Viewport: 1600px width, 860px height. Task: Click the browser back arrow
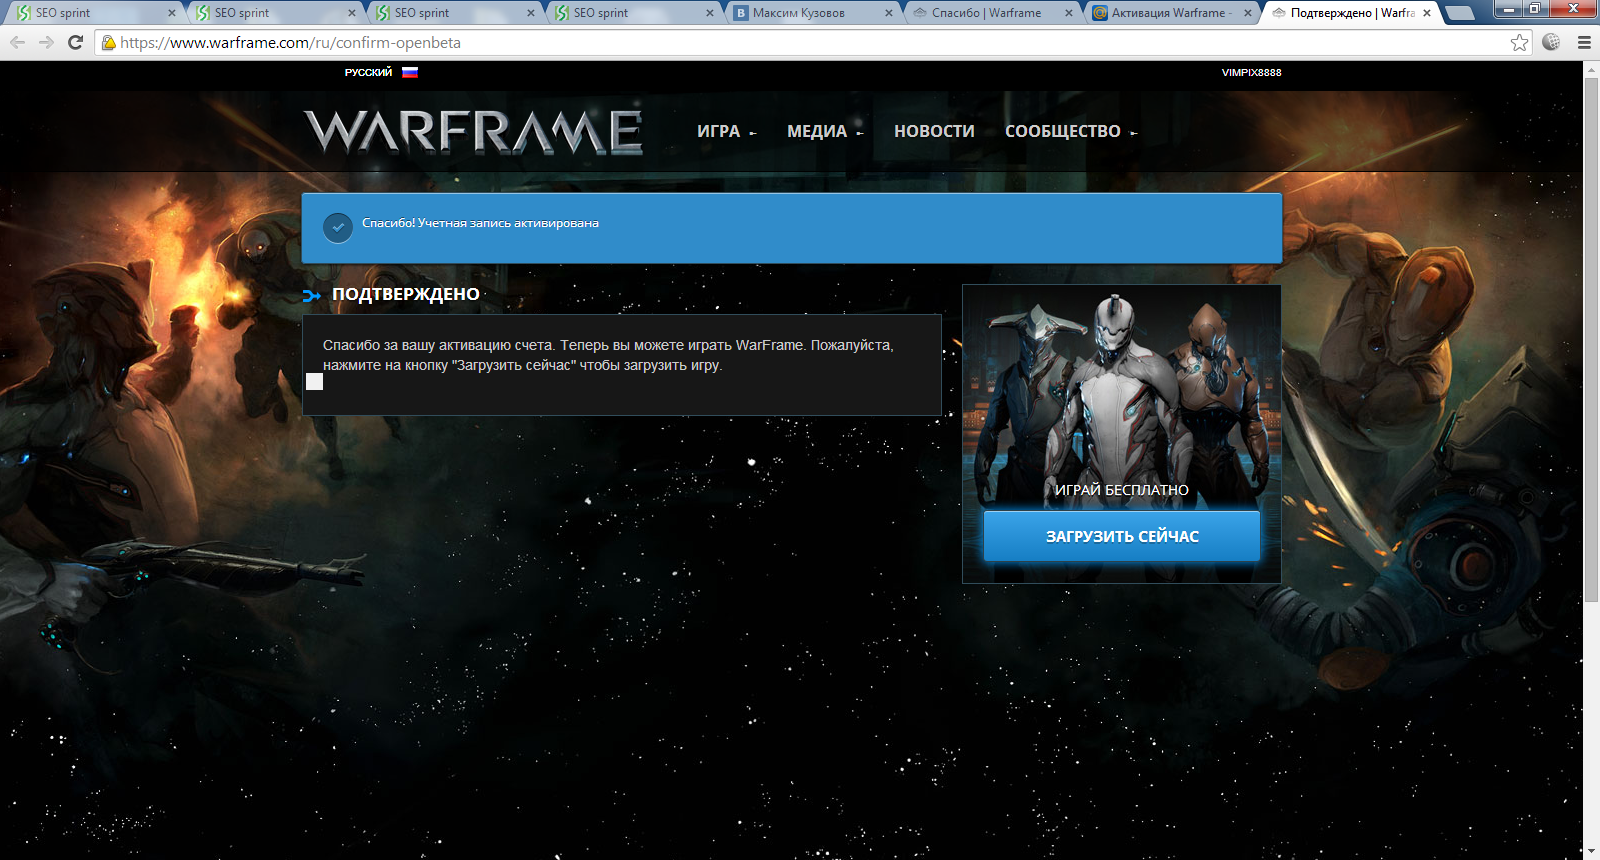pos(17,42)
